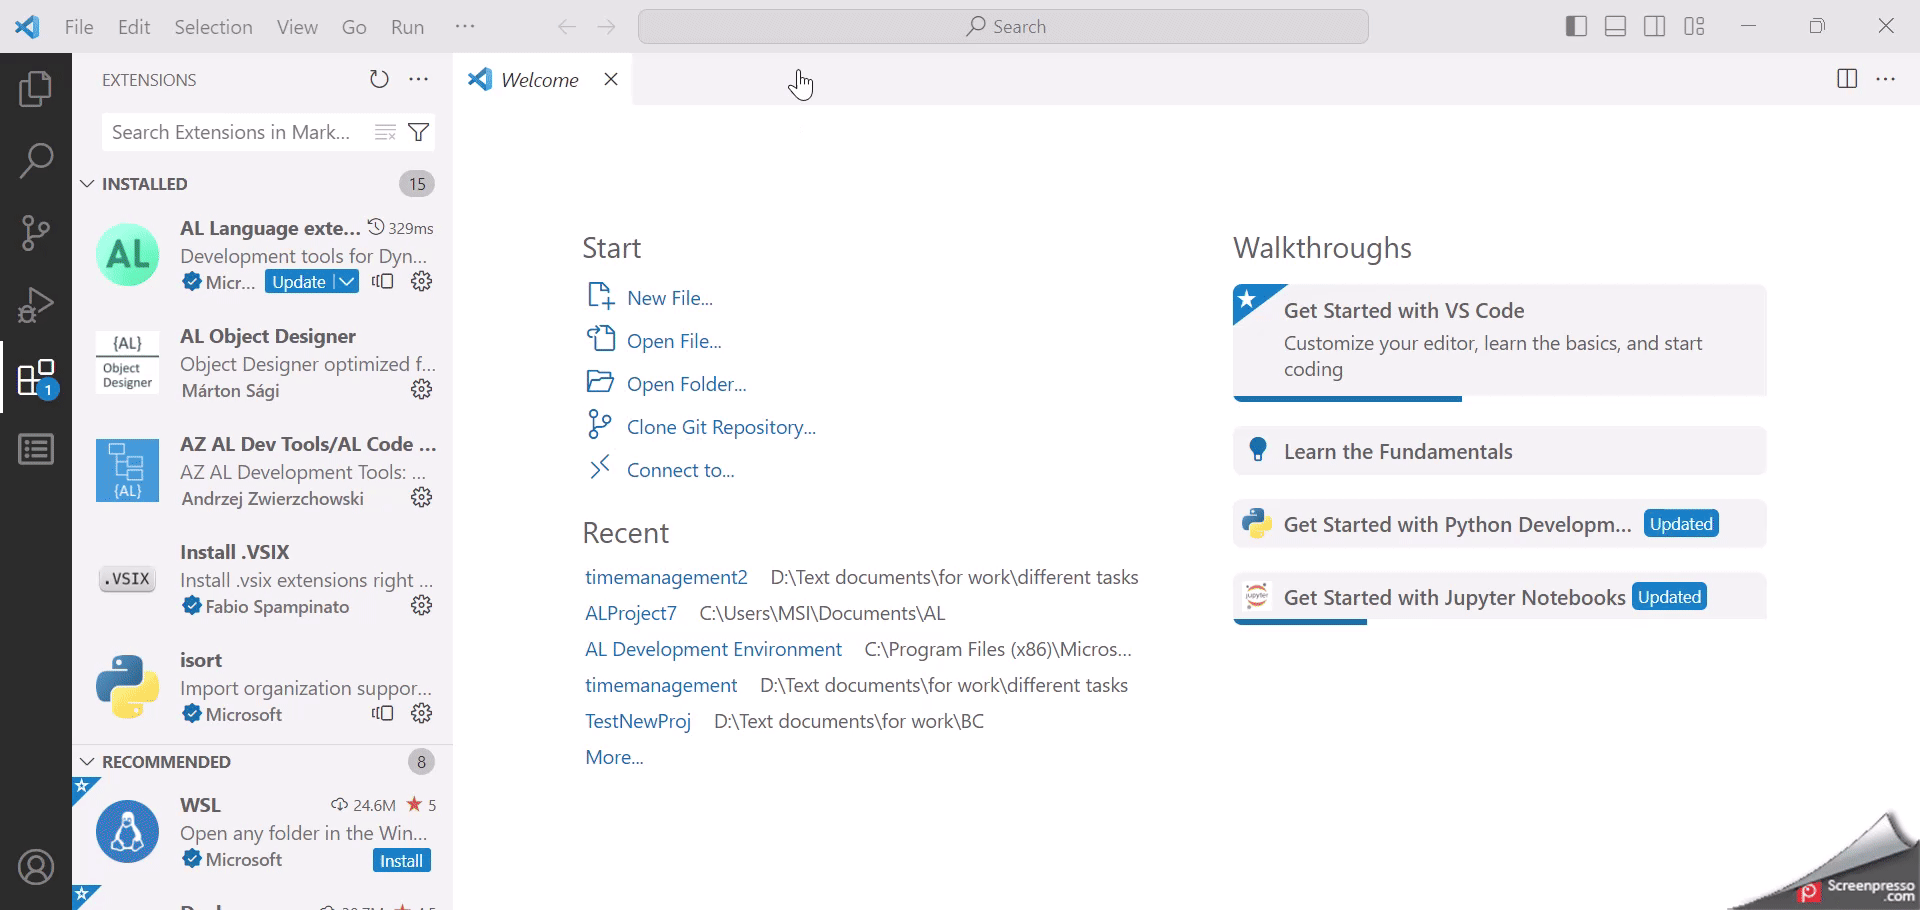Refresh the extensions list
This screenshot has height=910, width=1920.
(x=379, y=80)
